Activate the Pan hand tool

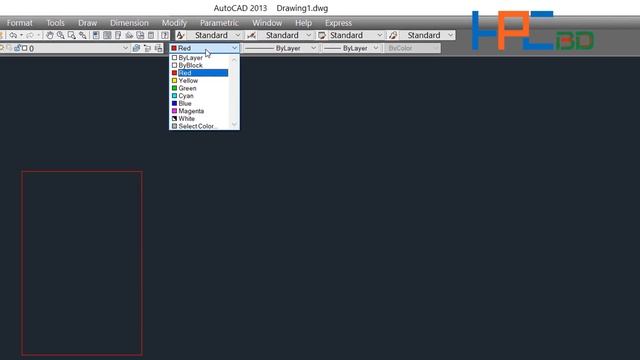tap(50, 36)
